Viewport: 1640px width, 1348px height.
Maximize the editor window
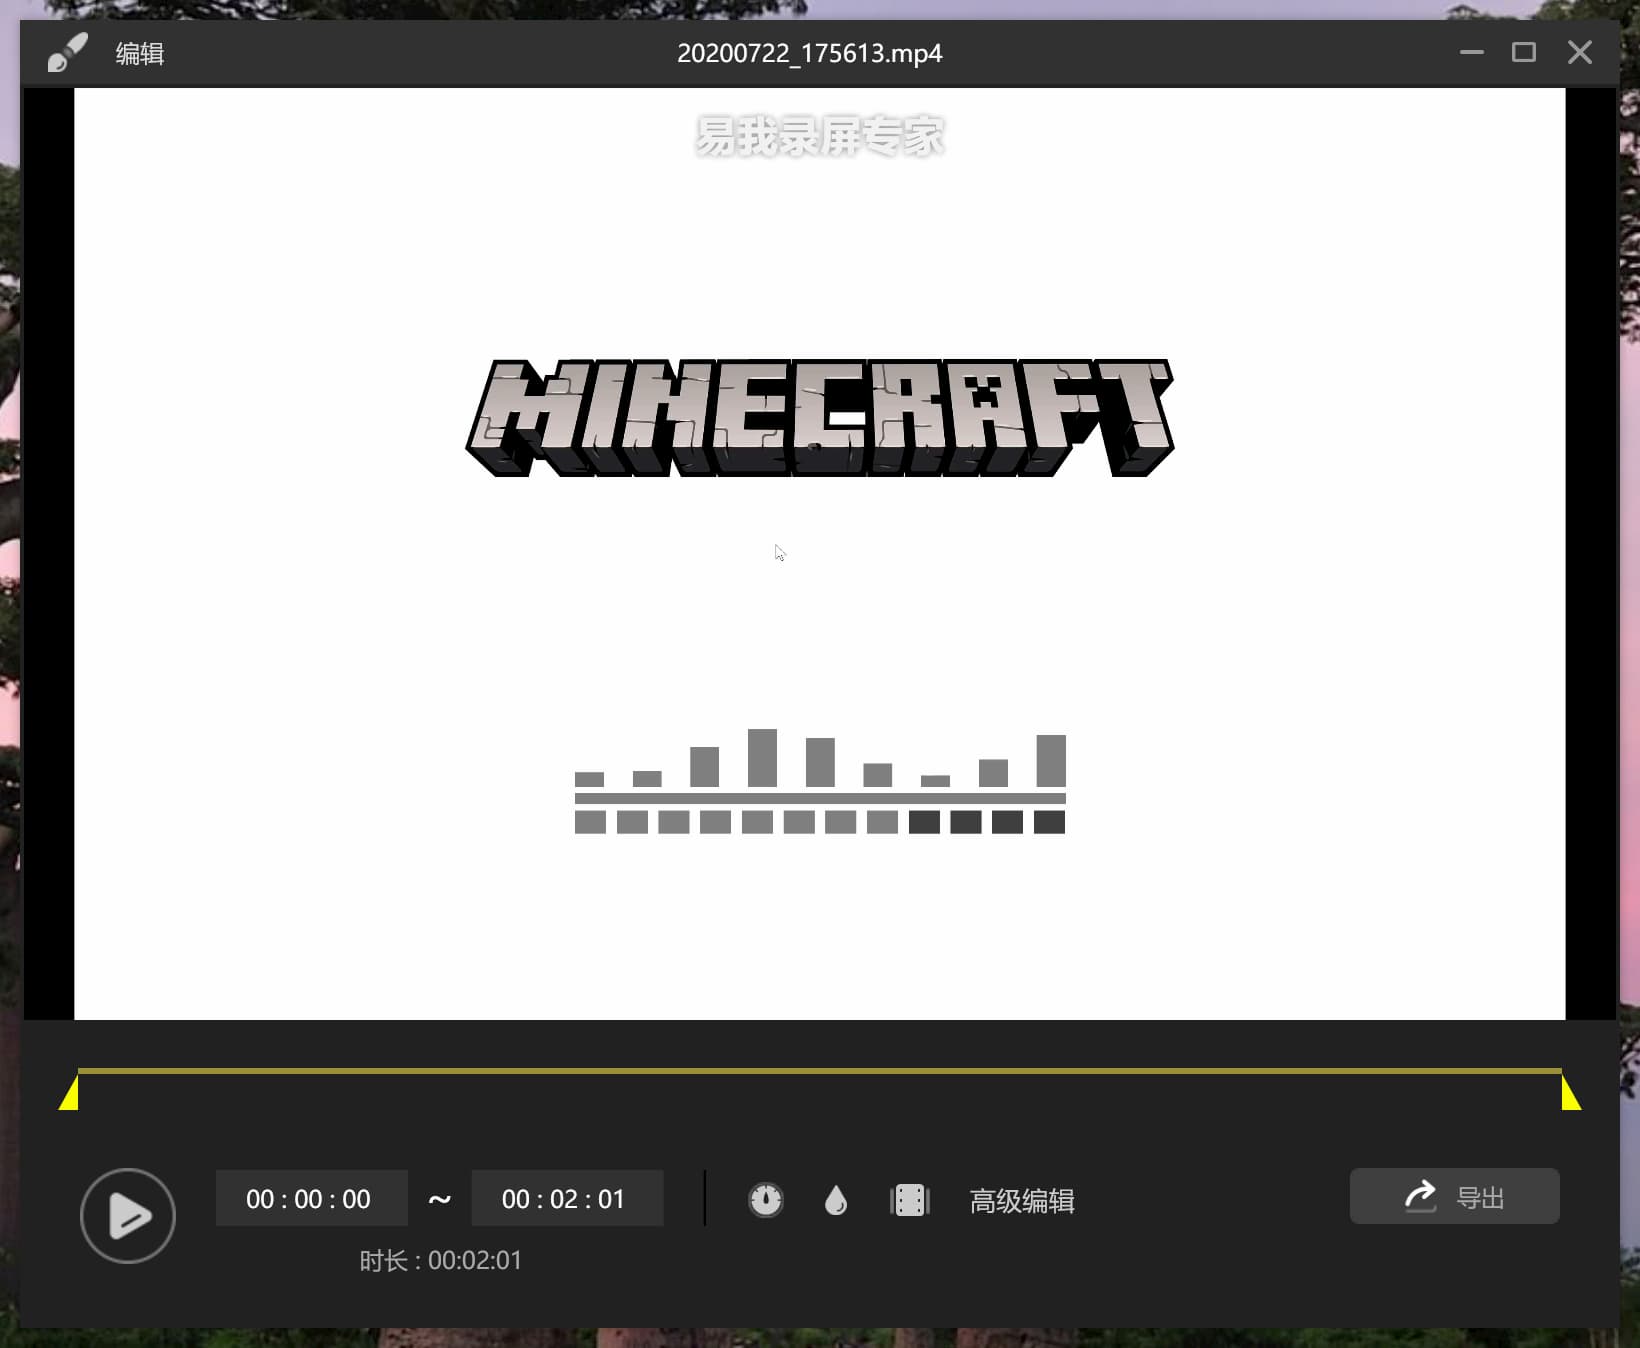pos(1524,52)
